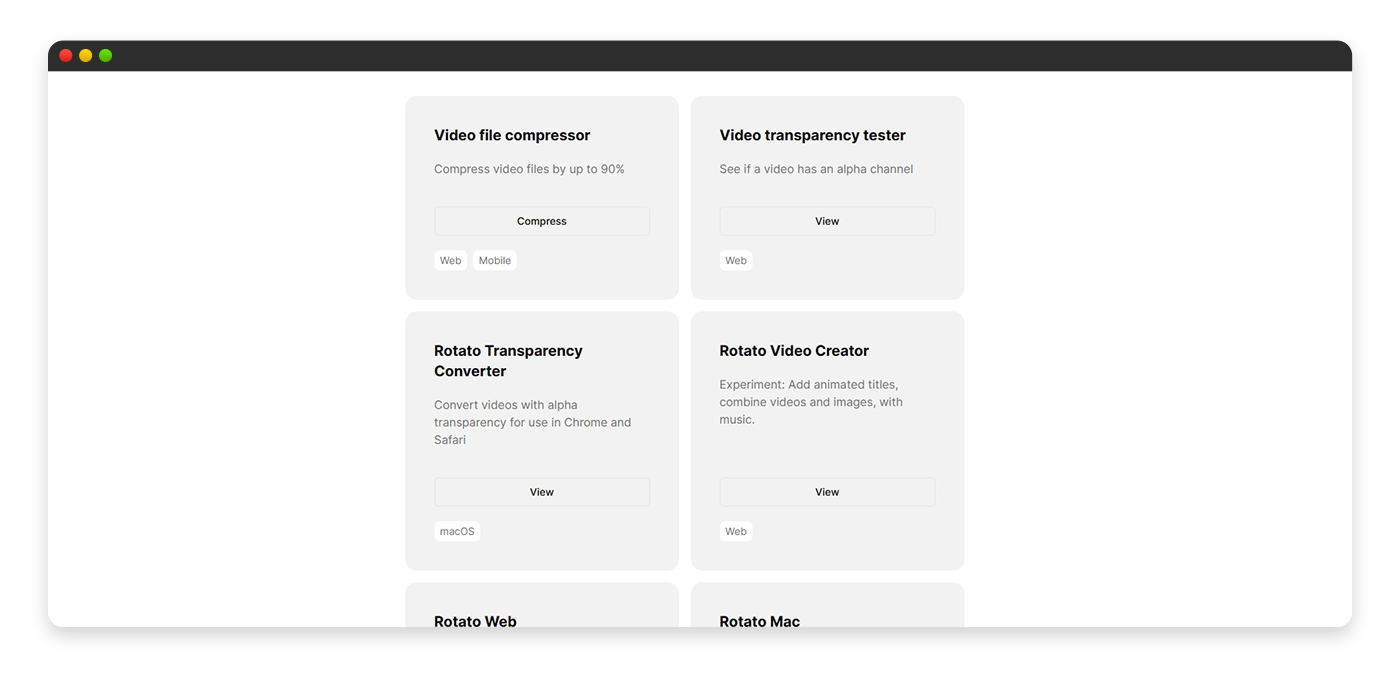Select the Mobile tag on Video file compressor
The image size is (1400, 700).
[495, 261]
